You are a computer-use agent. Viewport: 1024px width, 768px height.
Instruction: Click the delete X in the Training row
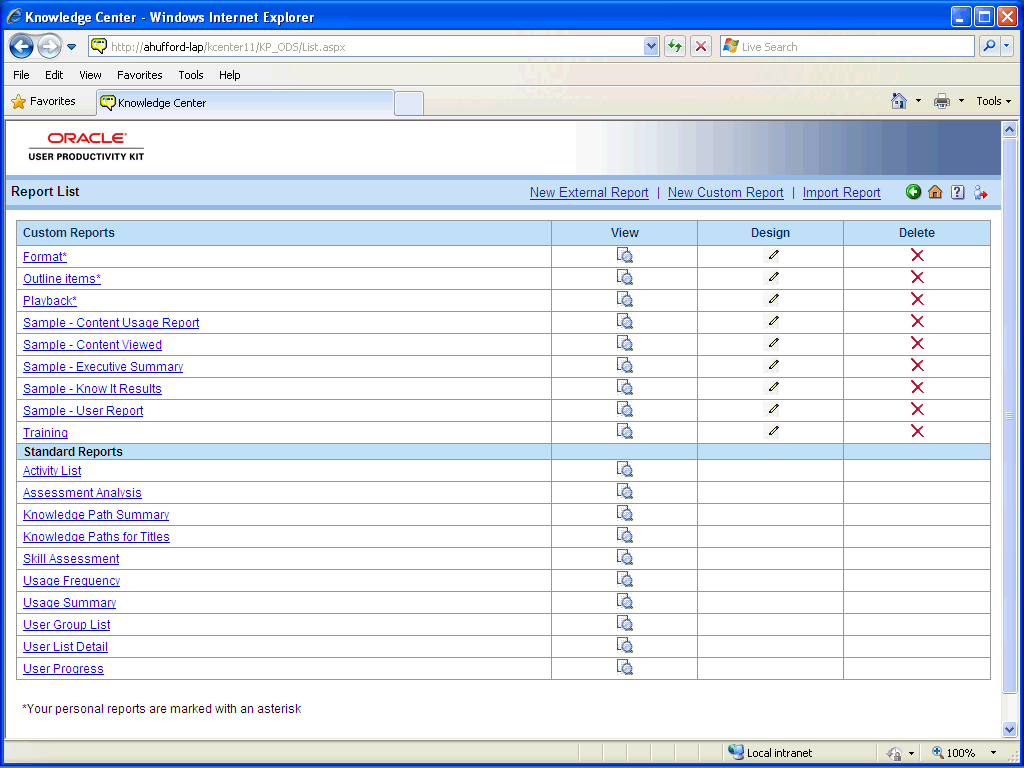[917, 431]
